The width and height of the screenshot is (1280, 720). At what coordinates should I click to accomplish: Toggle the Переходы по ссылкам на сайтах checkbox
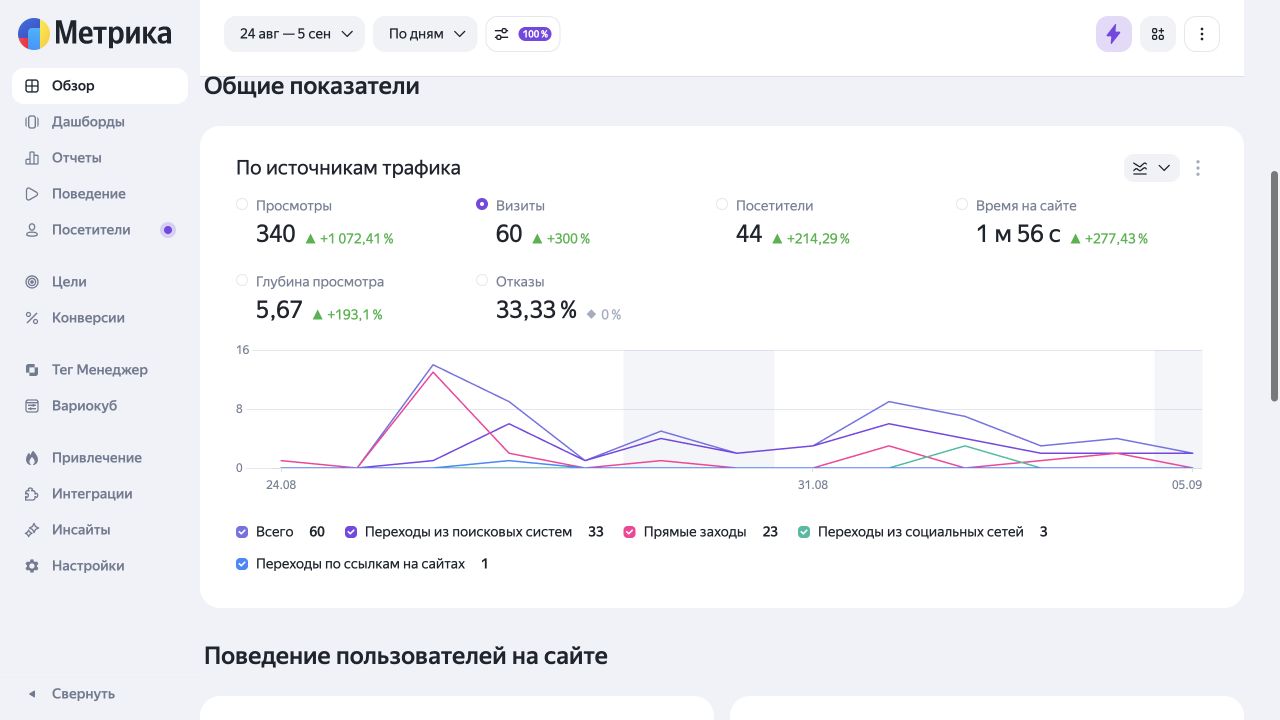(x=242, y=564)
